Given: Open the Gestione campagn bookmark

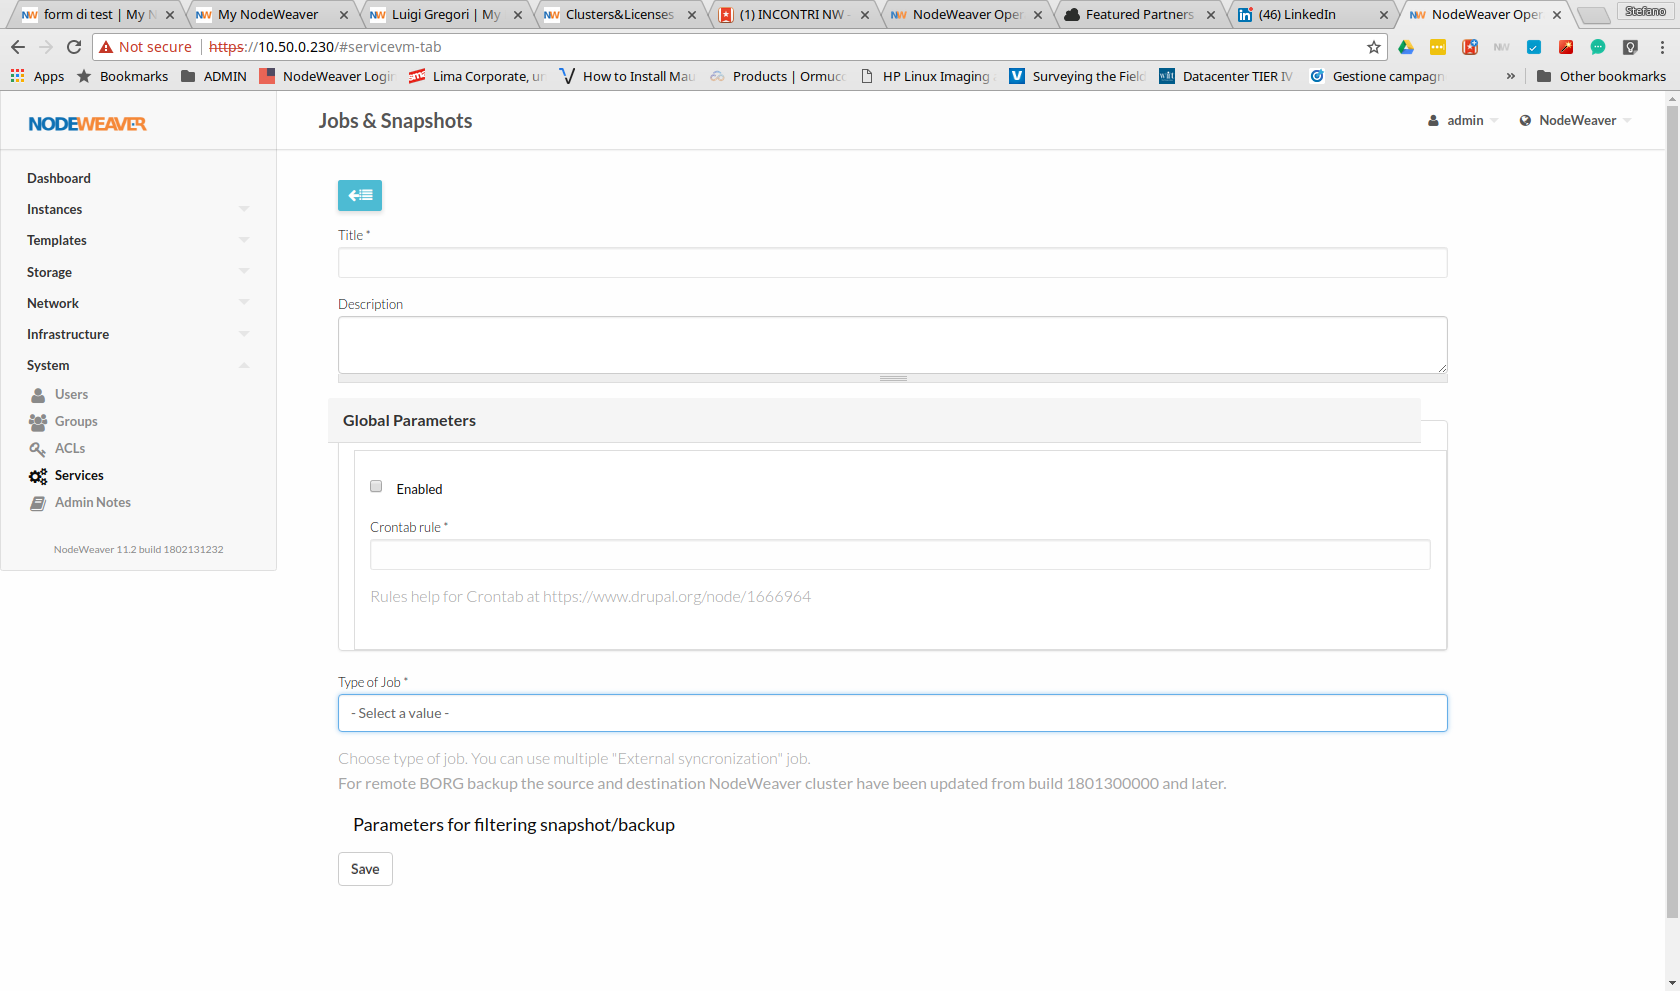Looking at the screenshot, I should pyautogui.click(x=1377, y=76).
